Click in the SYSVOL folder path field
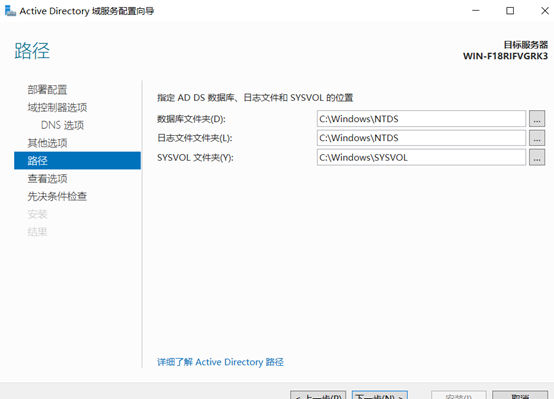This screenshot has width=554, height=399. click(421, 157)
